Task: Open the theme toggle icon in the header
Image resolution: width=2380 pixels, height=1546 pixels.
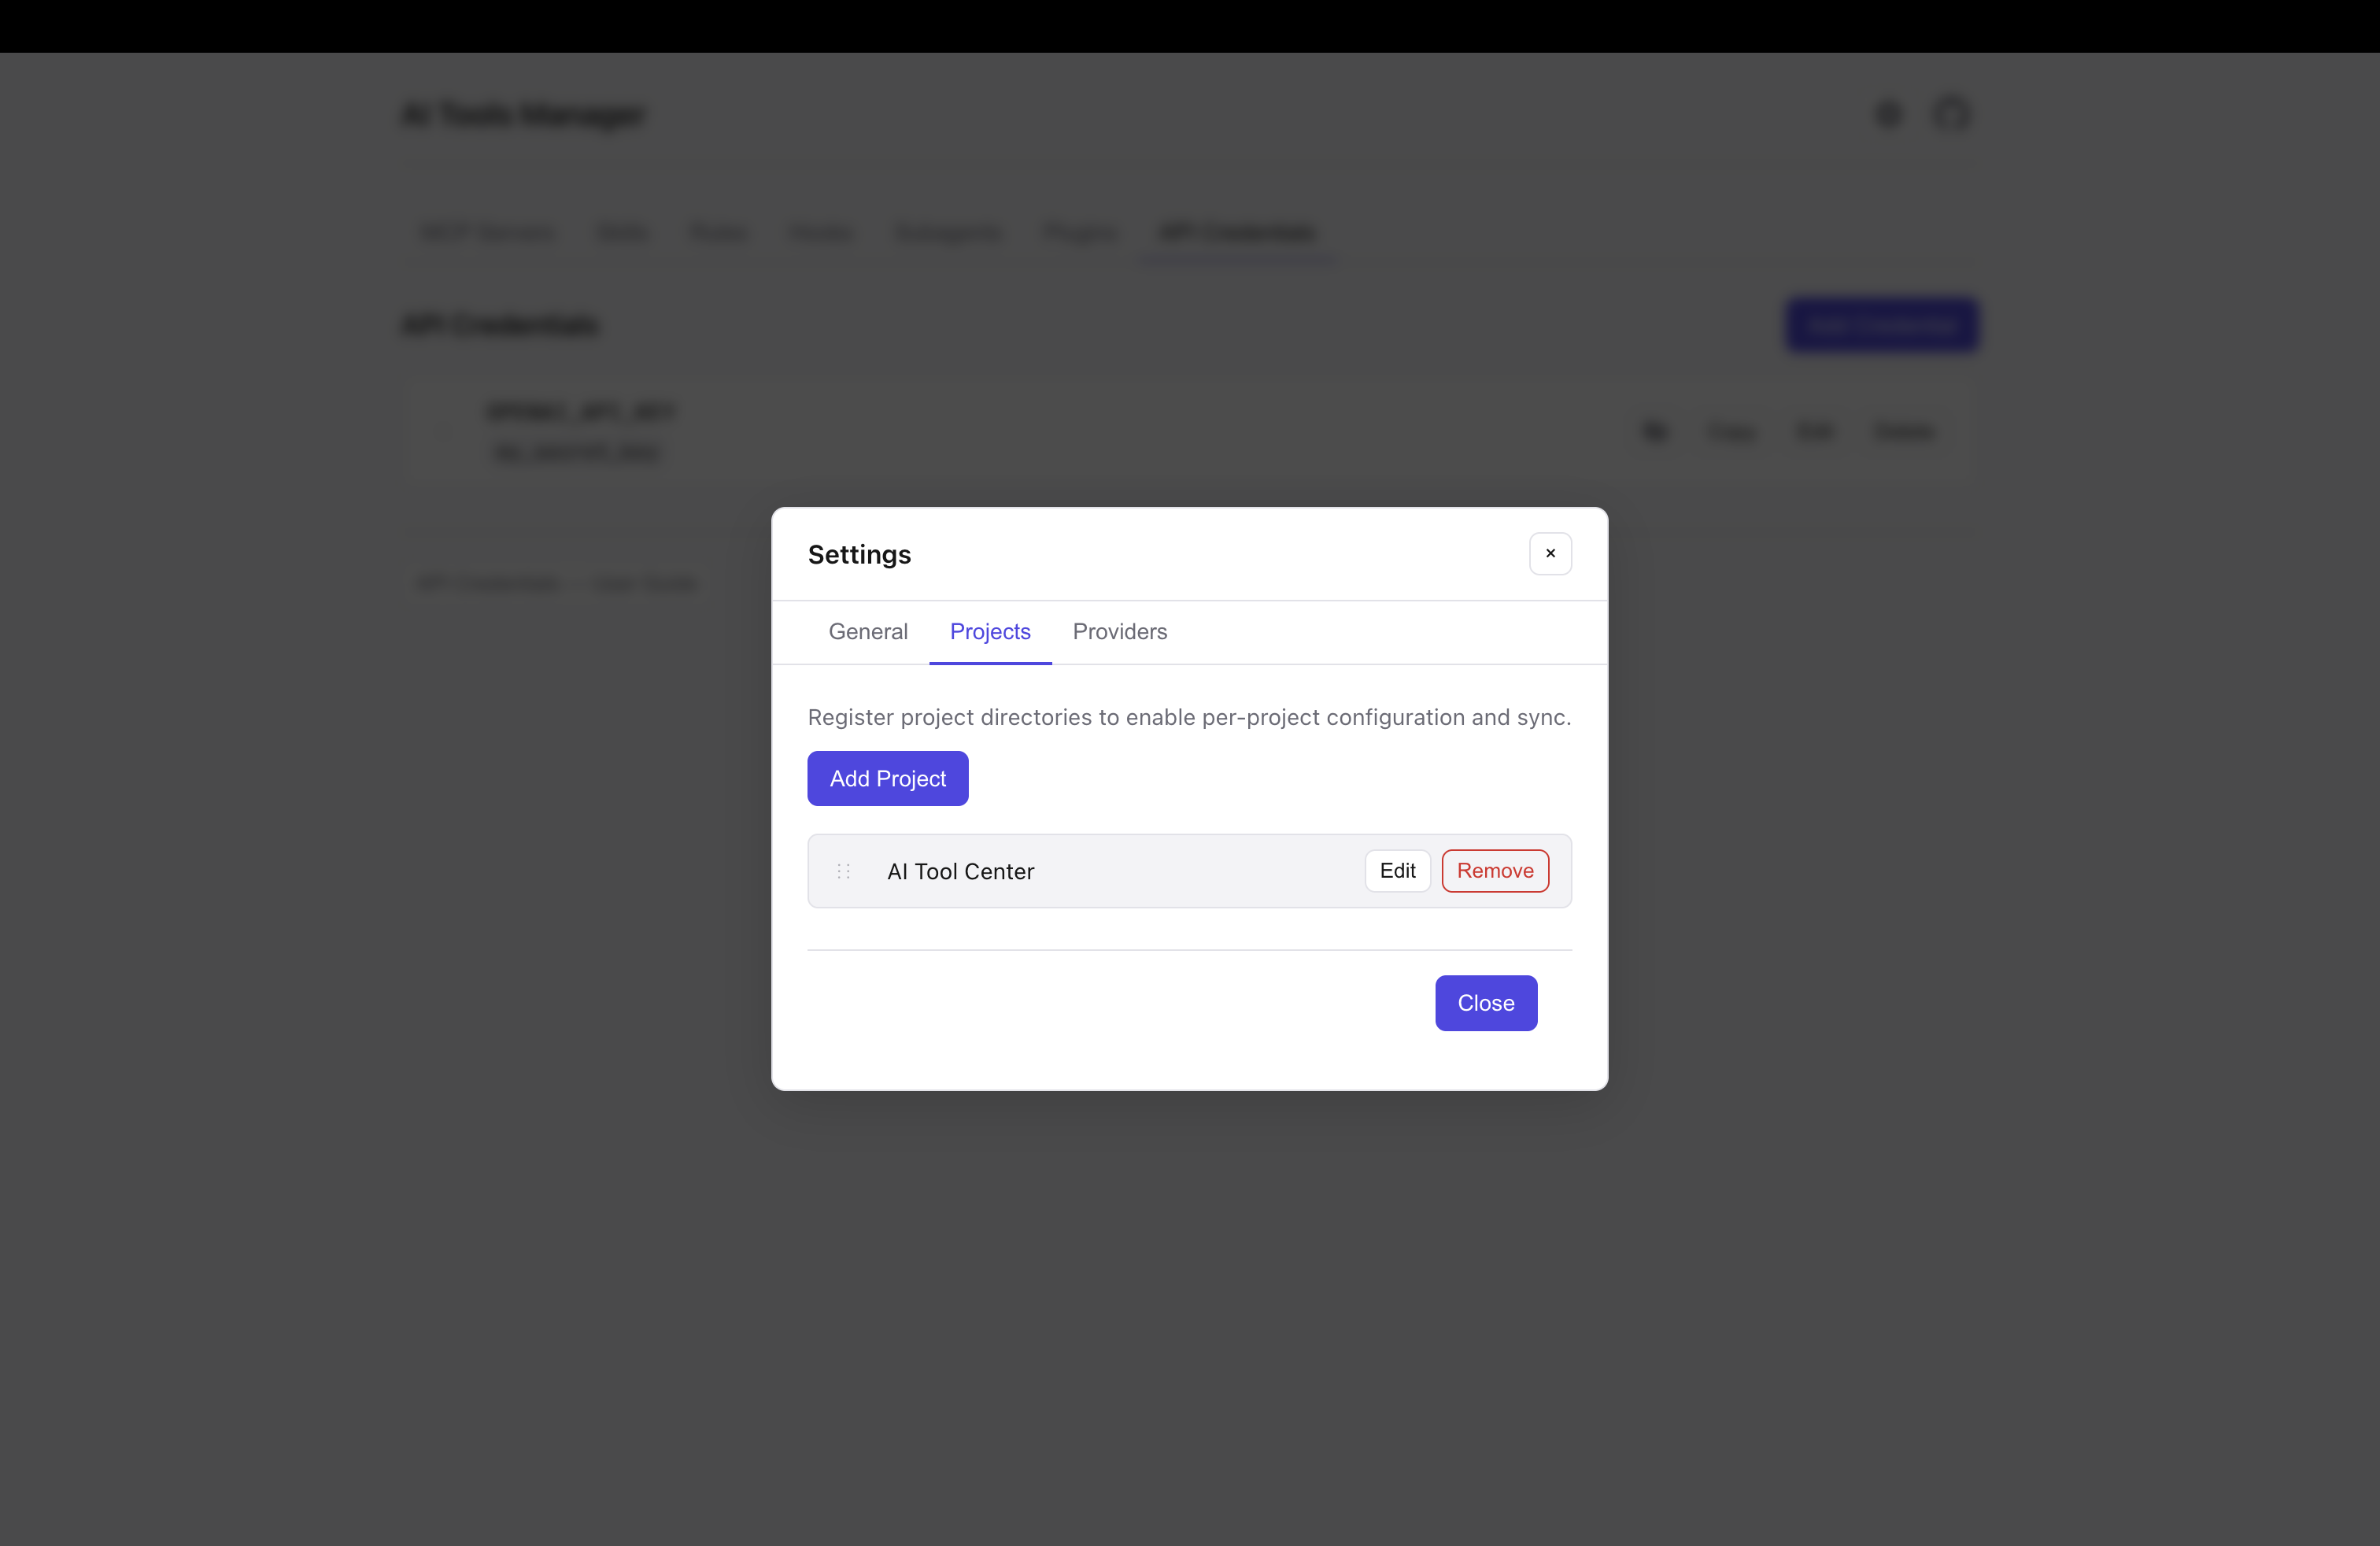Action: [x=1887, y=113]
